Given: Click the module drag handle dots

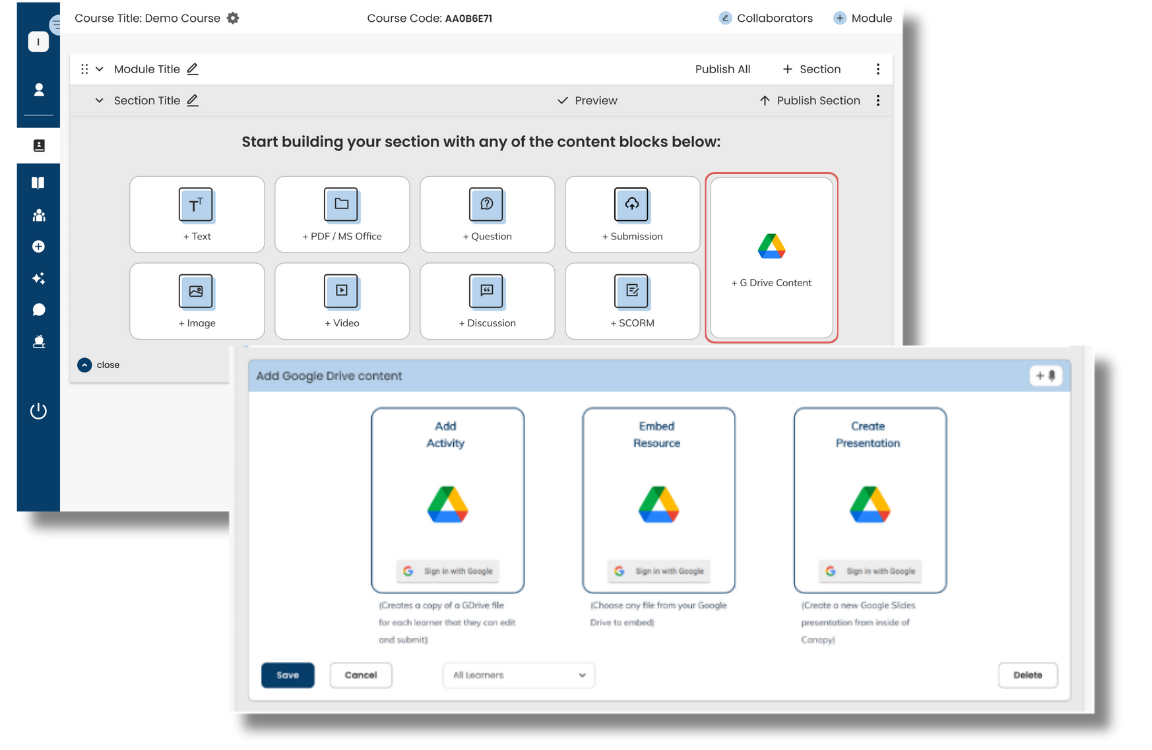Looking at the screenshot, I should coord(84,69).
